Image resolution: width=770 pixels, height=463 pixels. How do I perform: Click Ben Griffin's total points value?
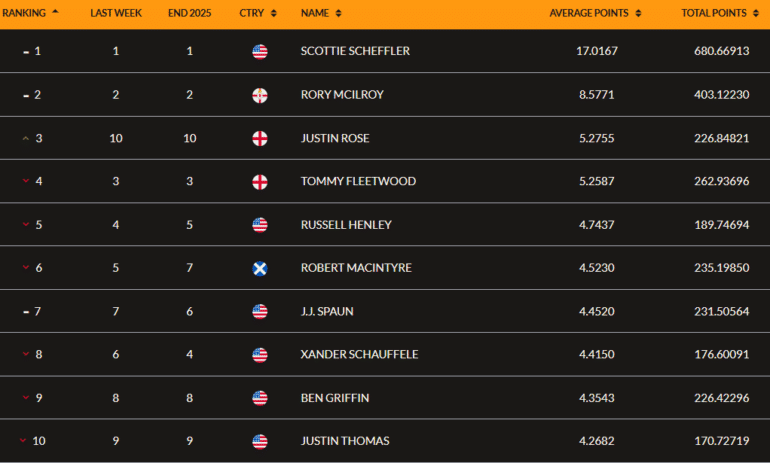714,398
